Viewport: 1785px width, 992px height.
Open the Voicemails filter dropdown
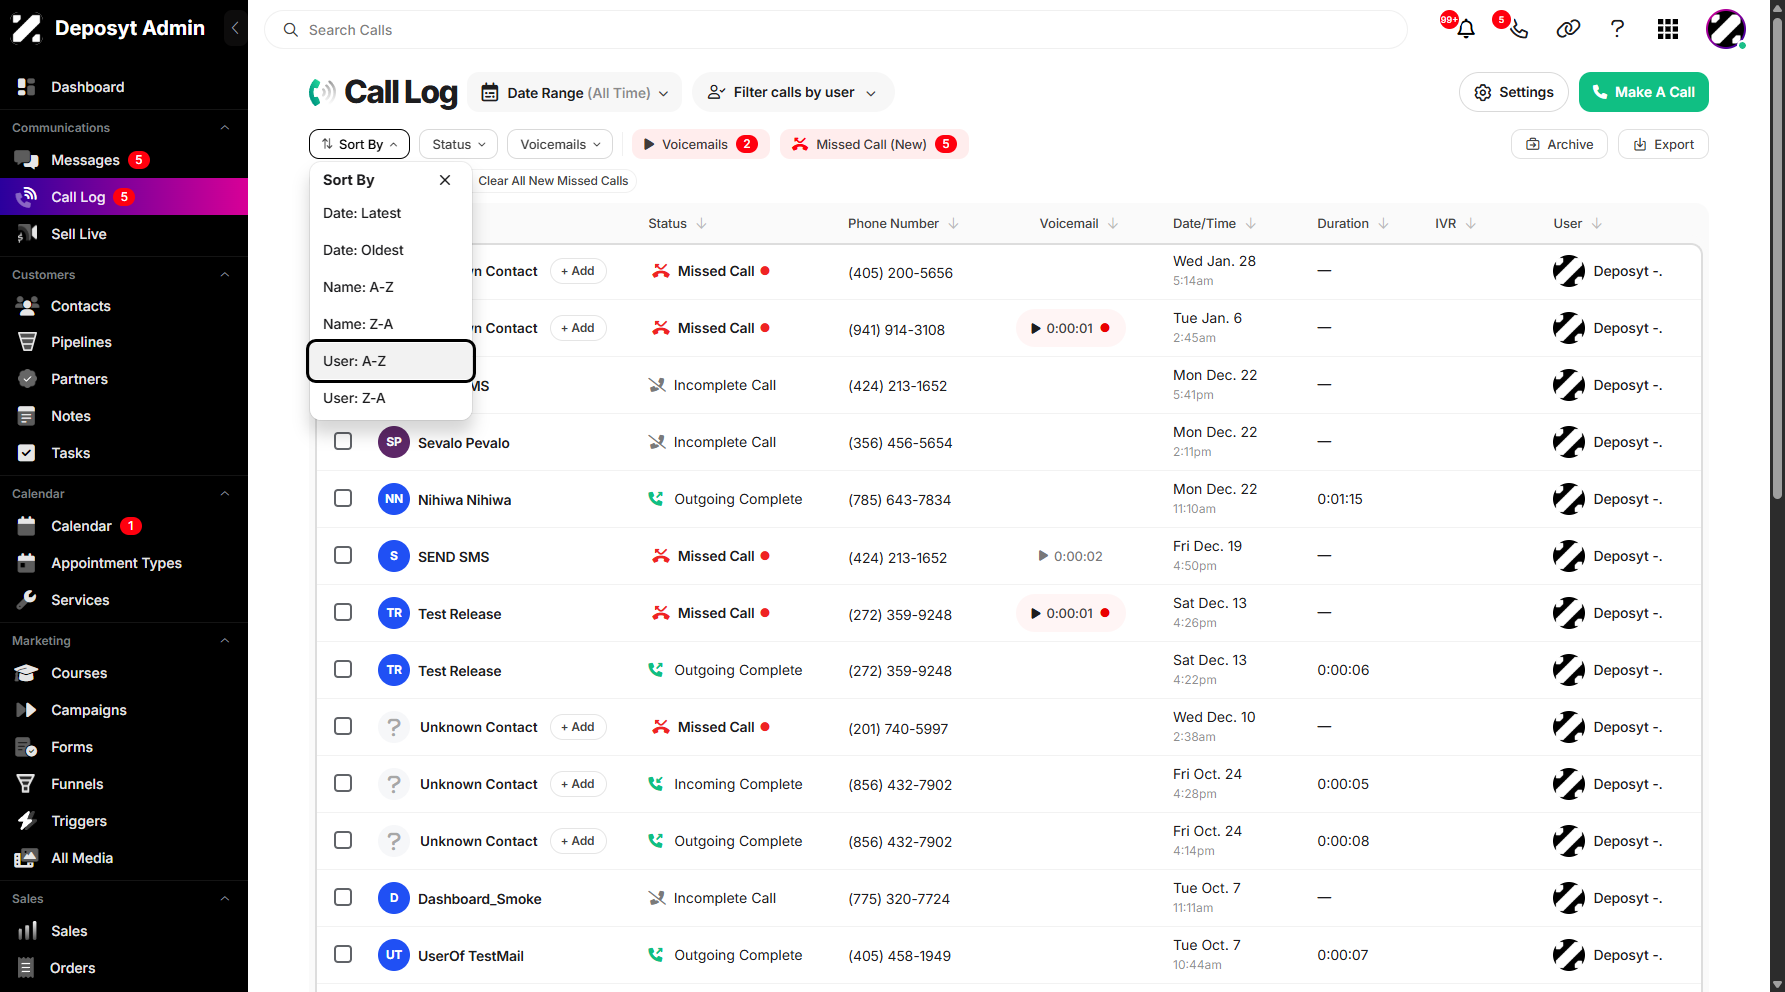coord(560,144)
